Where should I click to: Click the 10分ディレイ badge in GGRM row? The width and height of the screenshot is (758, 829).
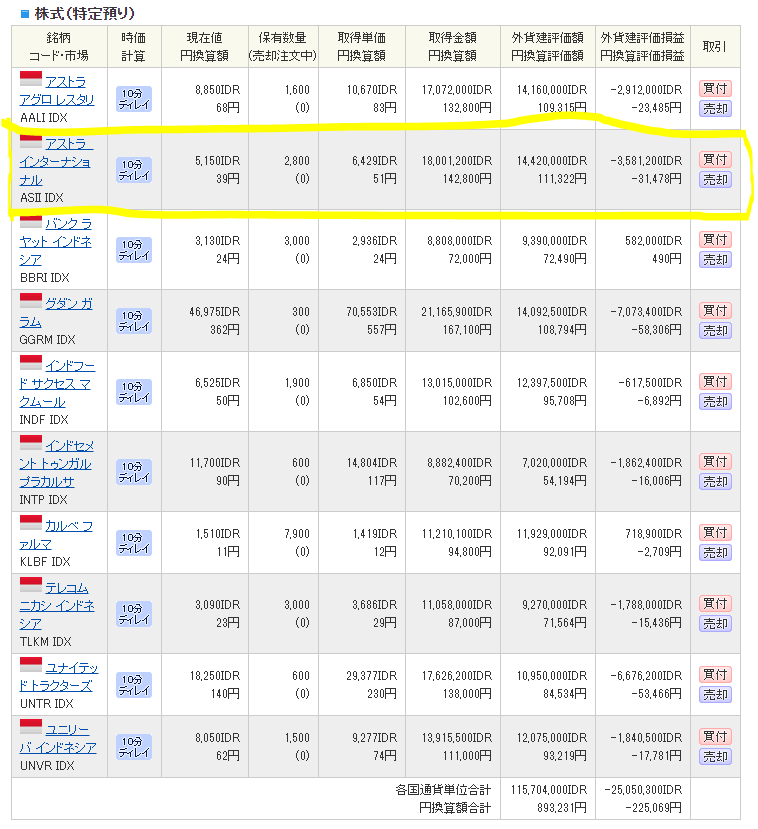tap(134, 321)
